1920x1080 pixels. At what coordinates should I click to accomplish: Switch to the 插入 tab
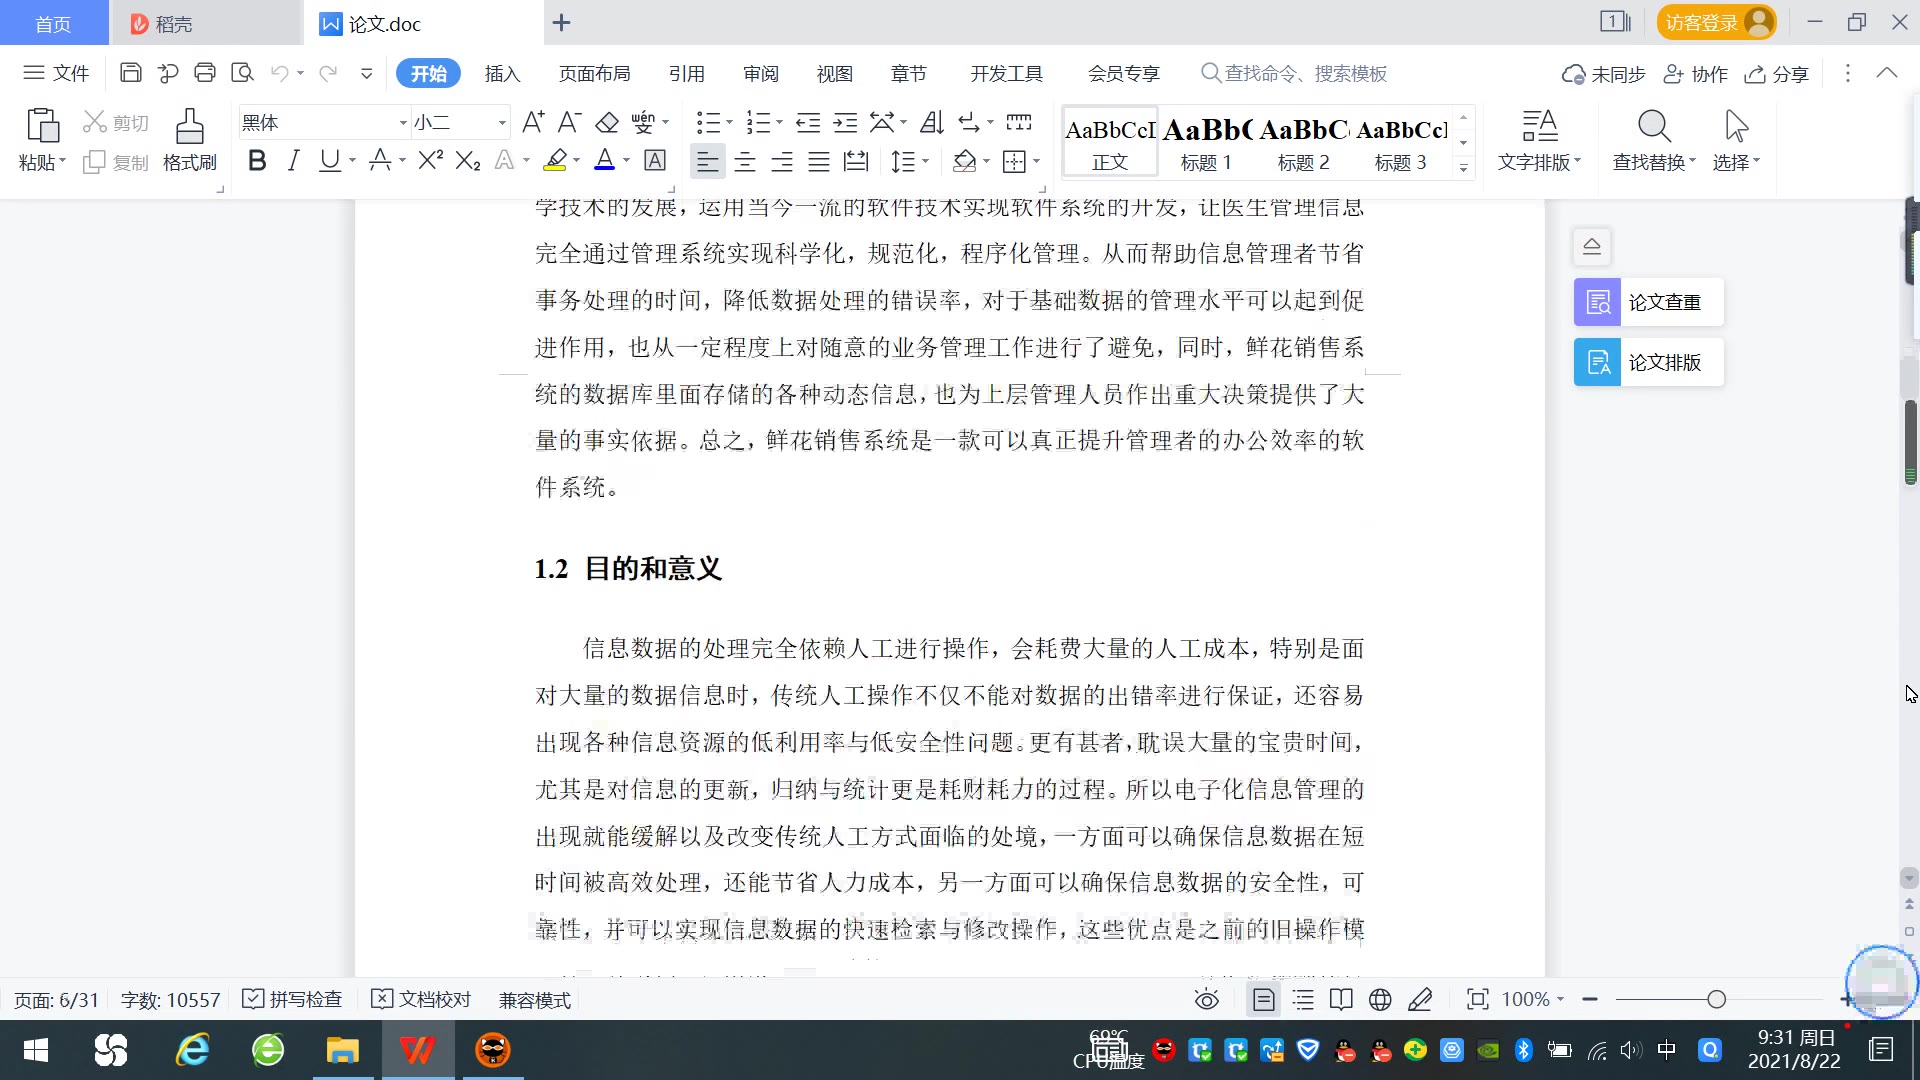(502, 73)
